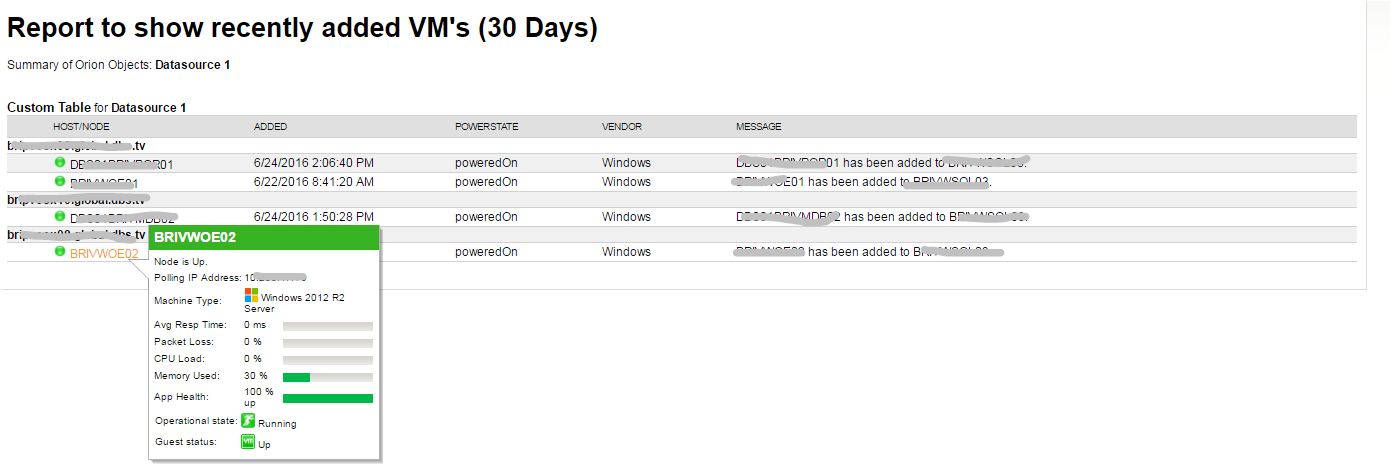Click green status icon in 2:06:40 PM row
This screenshot has width=1391, height=476.
coord(59,162)
